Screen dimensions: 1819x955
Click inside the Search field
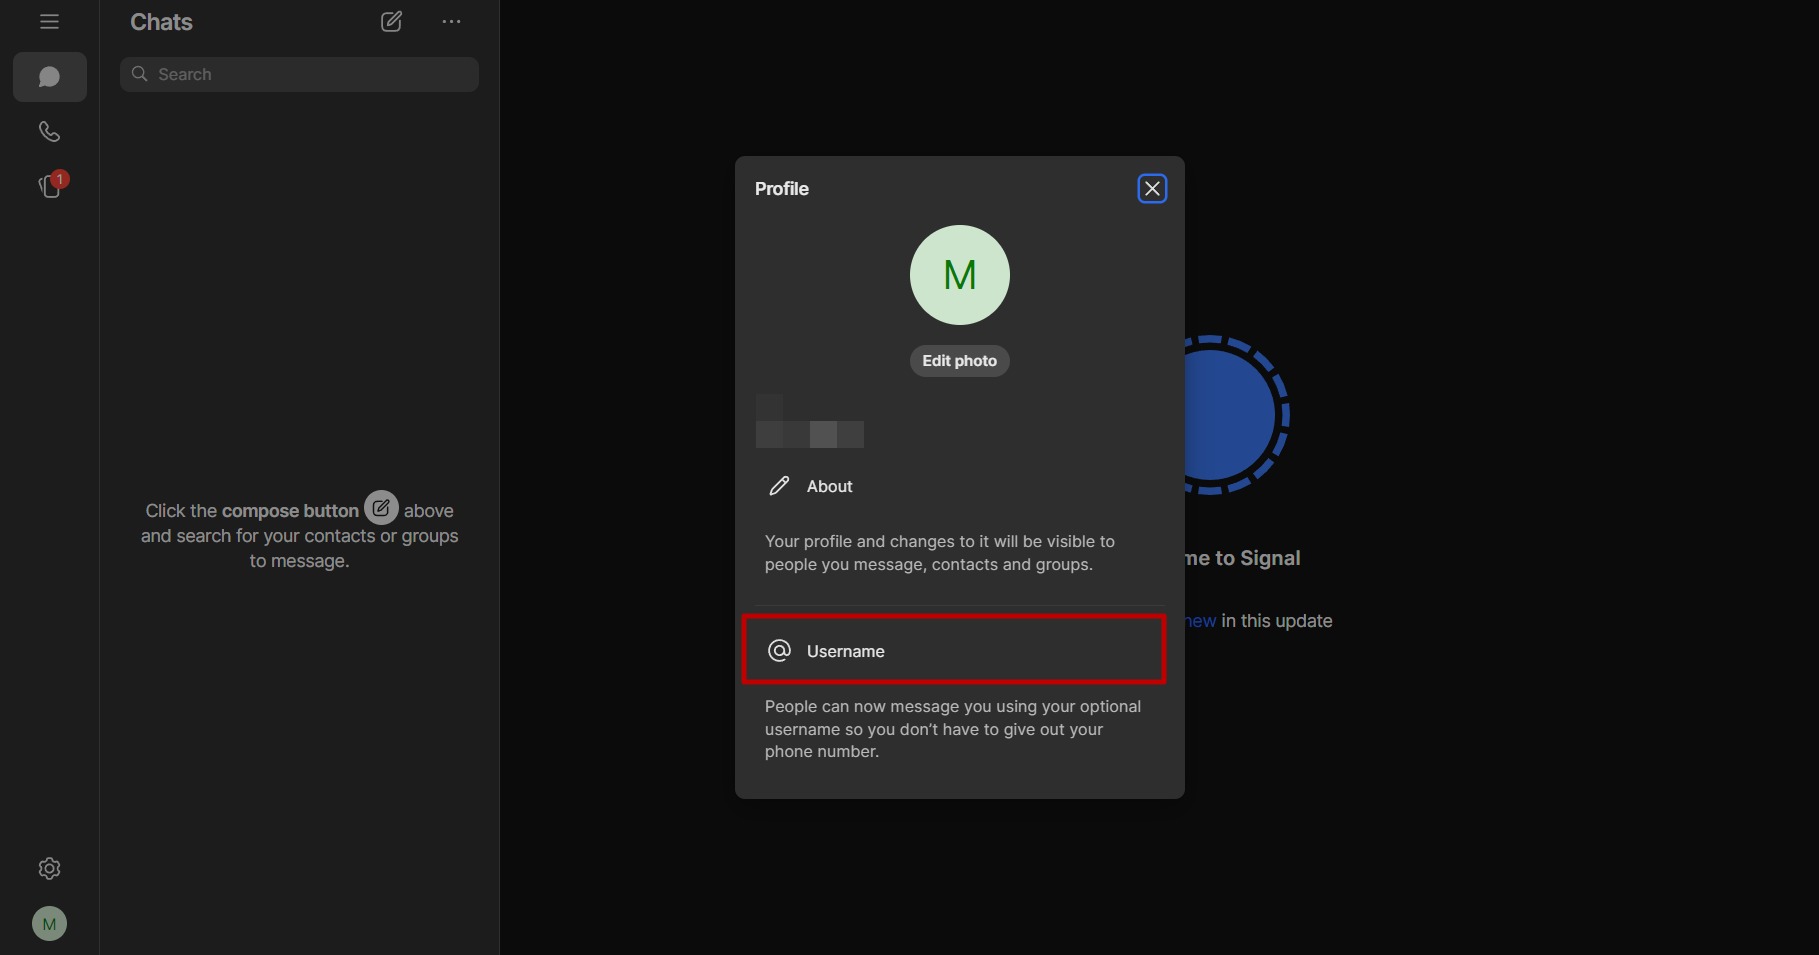pos(298,74)
